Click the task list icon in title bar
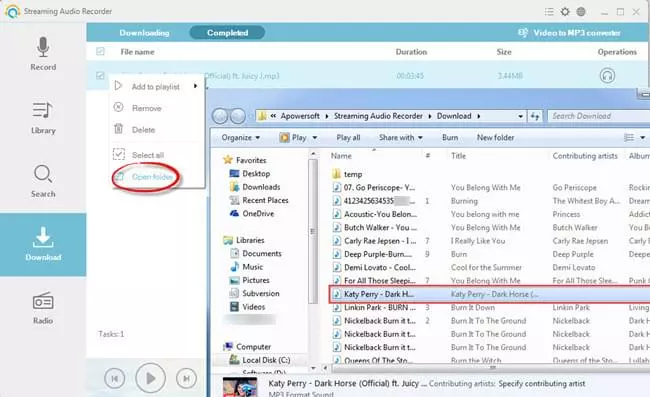The height and width of the screenshot is (397, 650). (549, 12)
